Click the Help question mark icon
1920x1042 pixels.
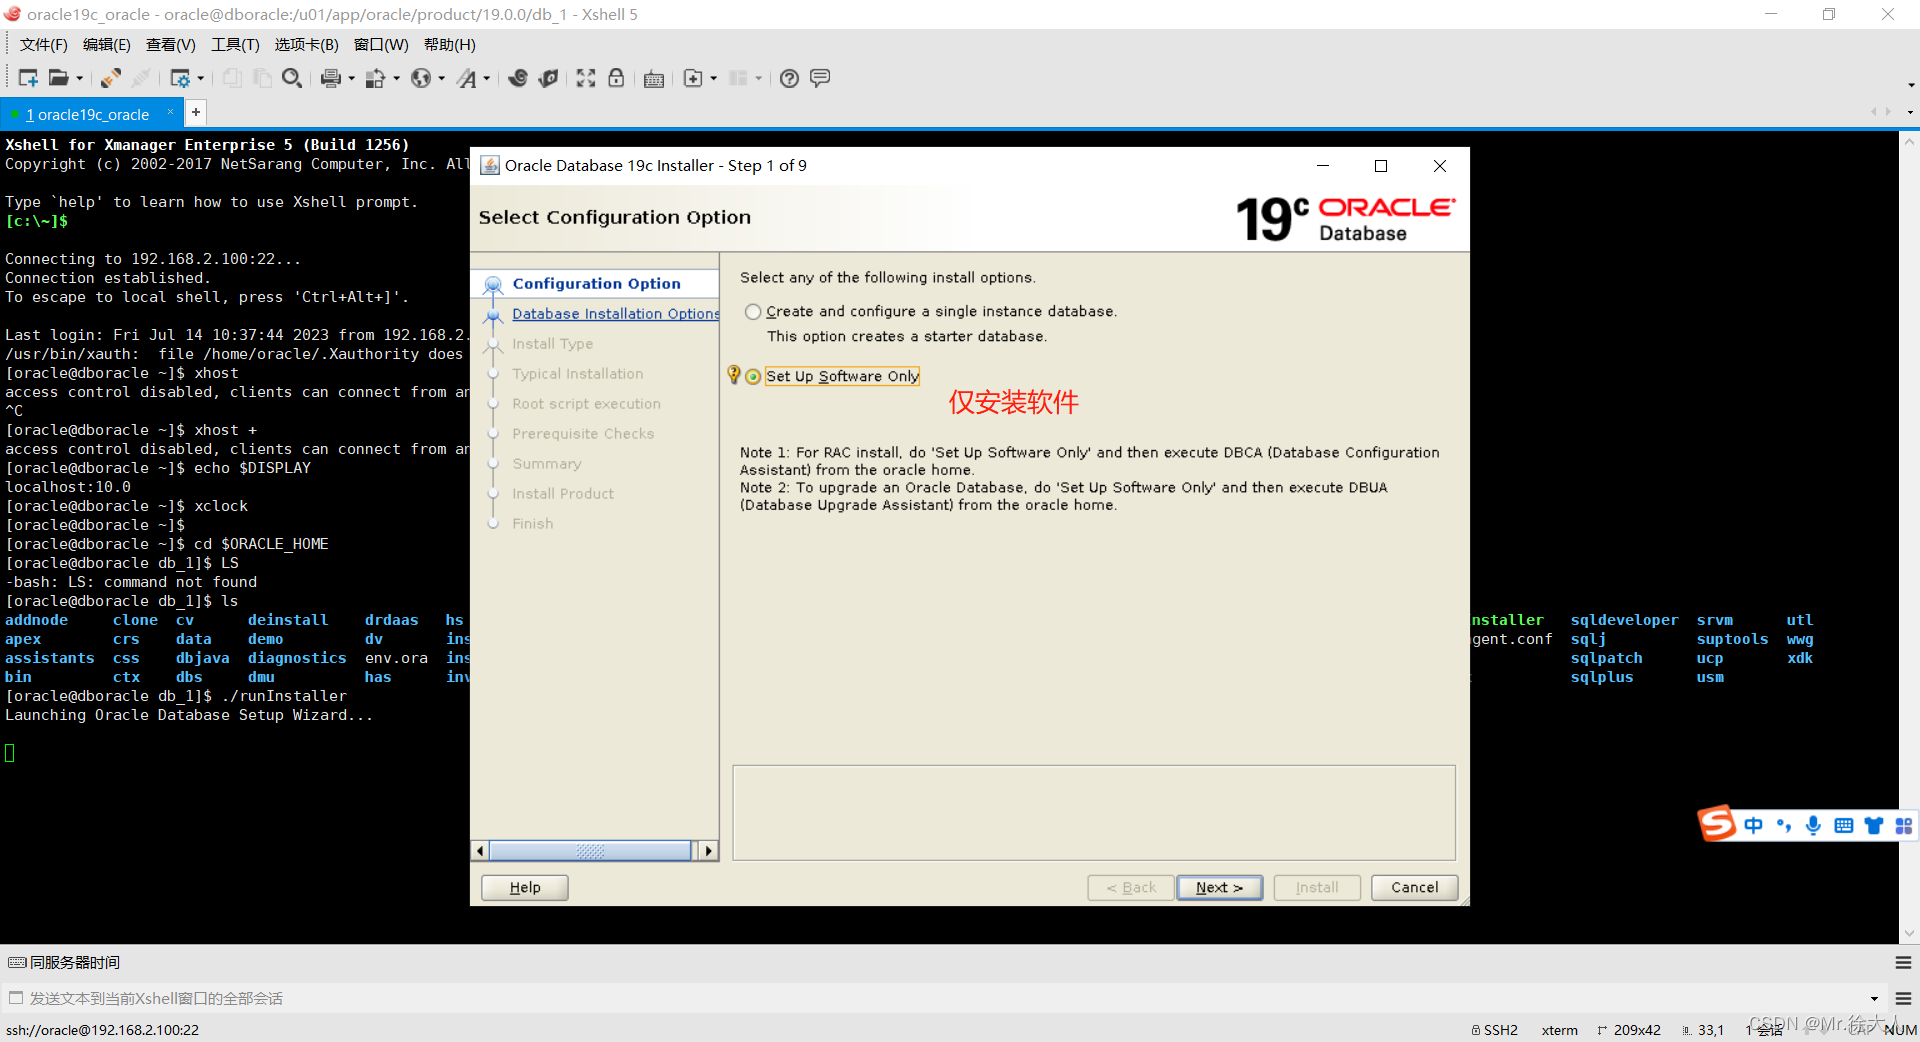click(789, 78)
